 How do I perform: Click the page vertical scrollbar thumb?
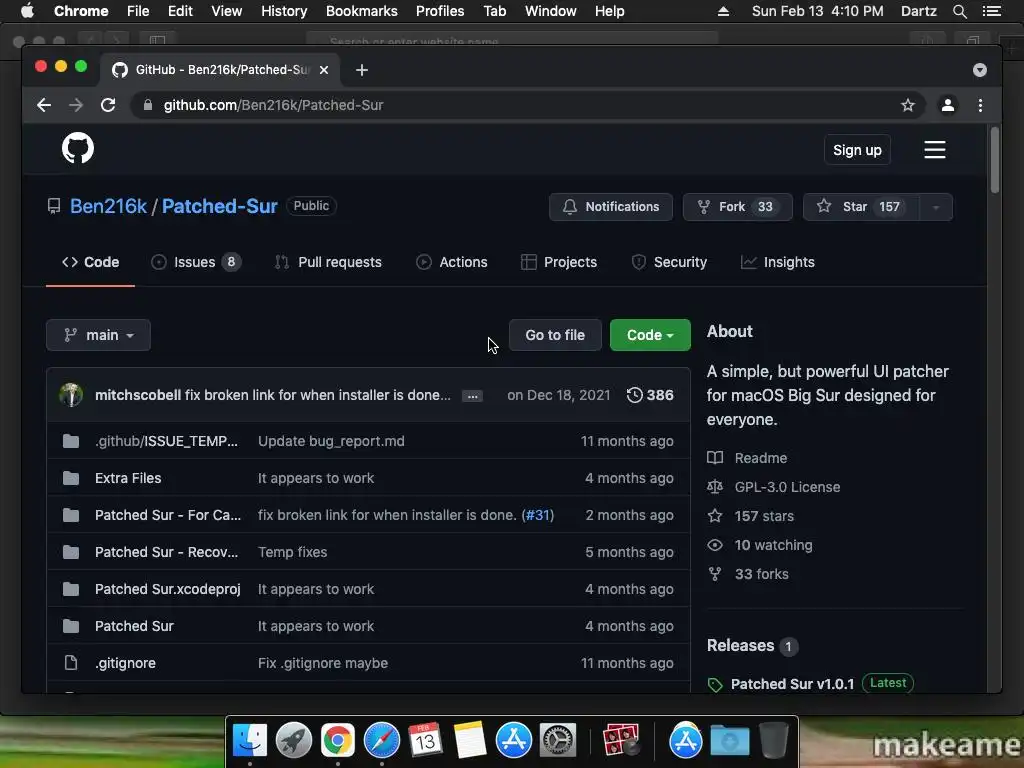click(x=995, y=160)
